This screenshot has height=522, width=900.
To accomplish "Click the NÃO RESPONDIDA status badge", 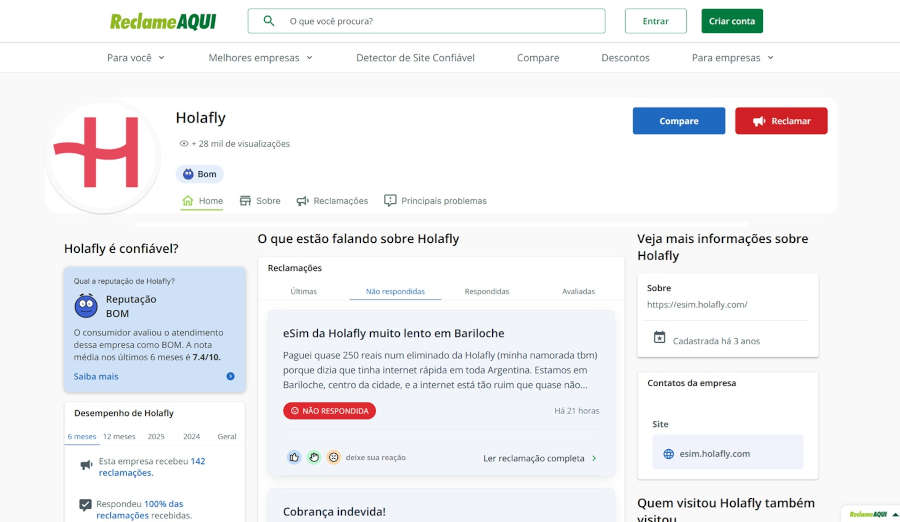I will coord(329,411).
